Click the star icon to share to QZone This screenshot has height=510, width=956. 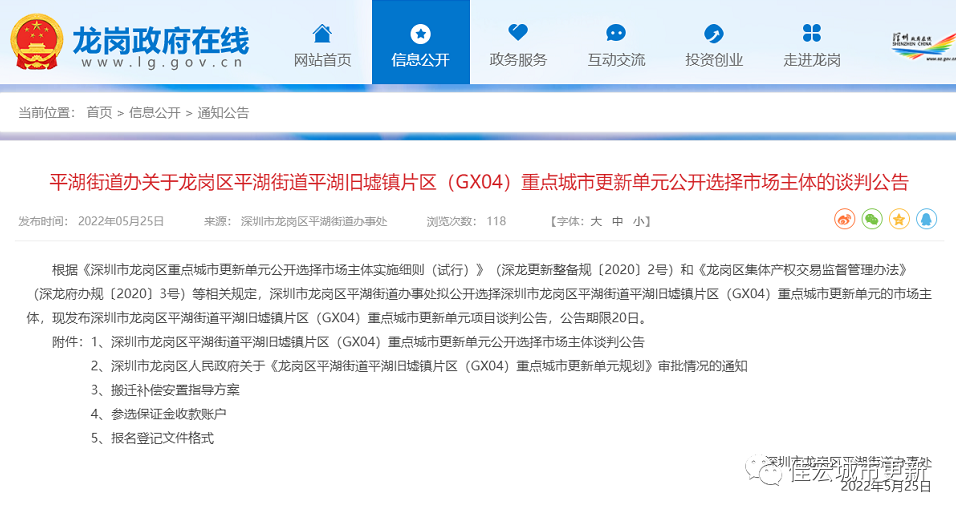[899, 219]
